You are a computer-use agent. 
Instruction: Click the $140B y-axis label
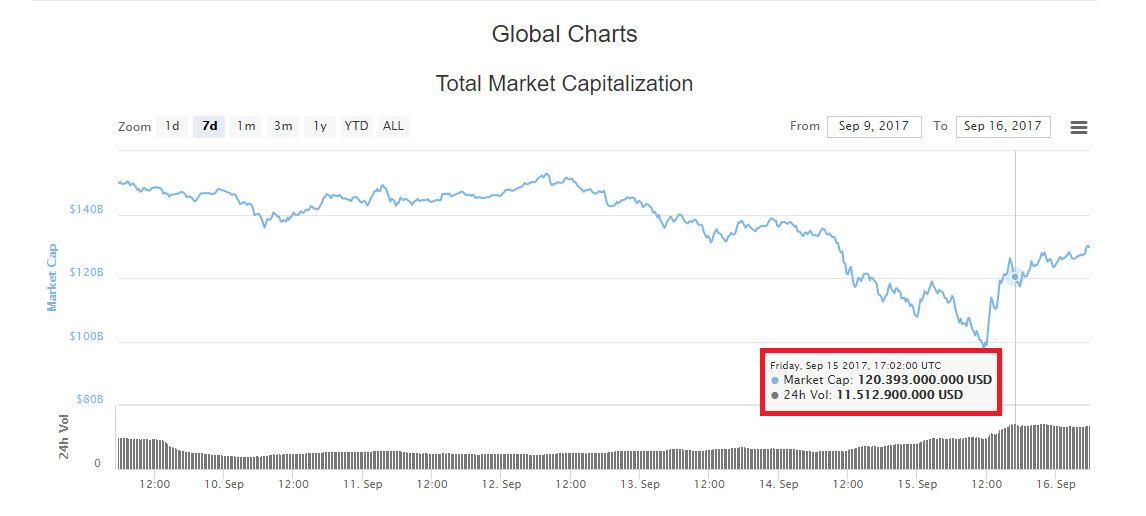[86, 210]
